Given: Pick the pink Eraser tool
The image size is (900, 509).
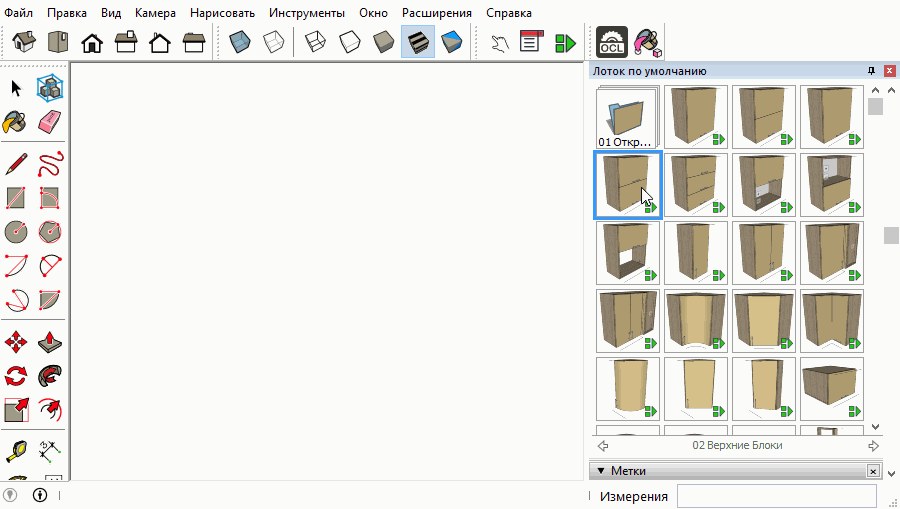Looking at the screenshot, I should 50,122.
